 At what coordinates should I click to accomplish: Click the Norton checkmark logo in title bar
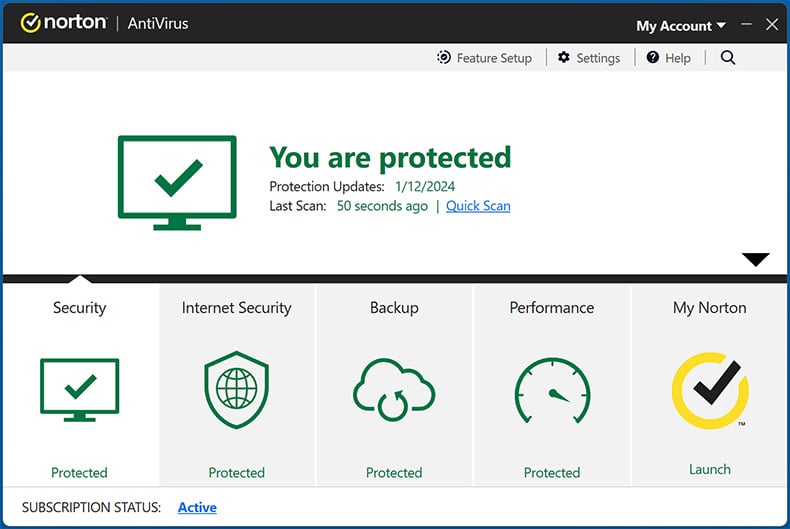tap(30, 23)
